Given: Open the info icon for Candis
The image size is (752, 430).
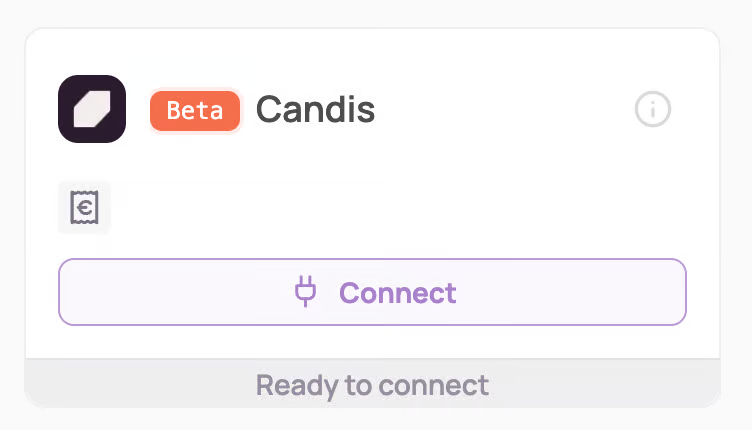Looking at the screenshot, I should pyautogui.click(x=653, y=109).
